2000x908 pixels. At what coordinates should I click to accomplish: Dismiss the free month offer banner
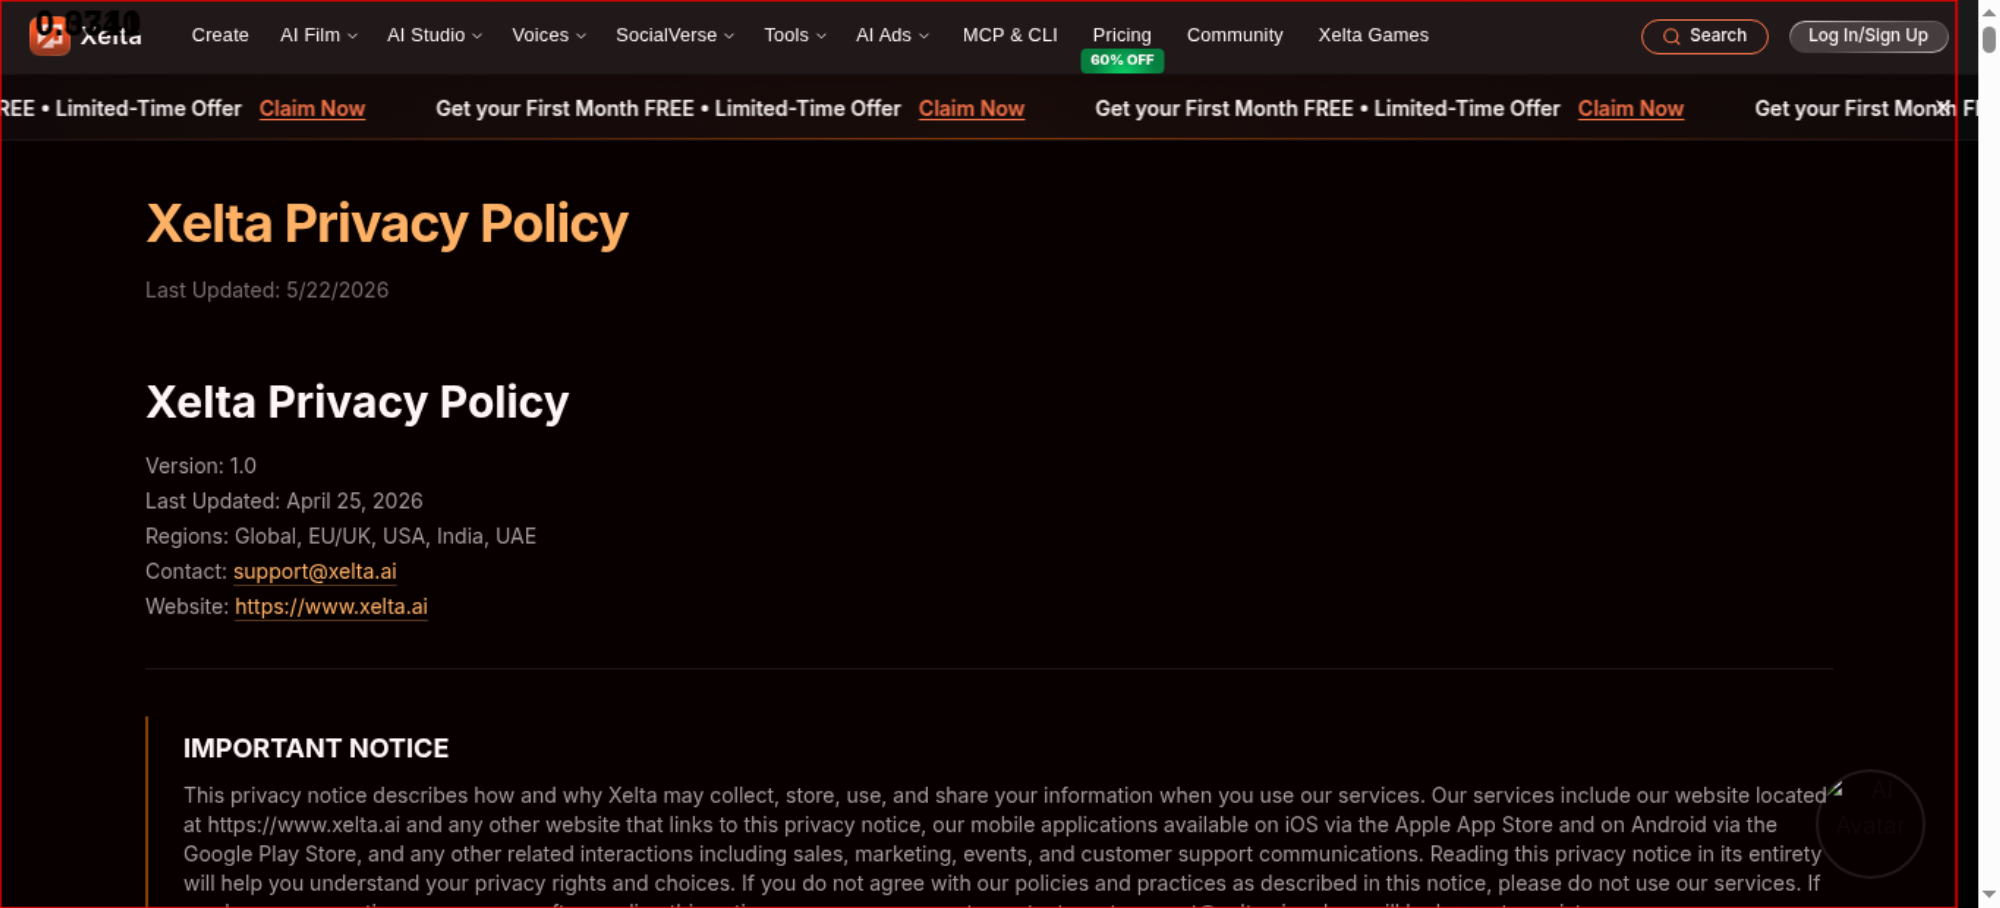1942,107
